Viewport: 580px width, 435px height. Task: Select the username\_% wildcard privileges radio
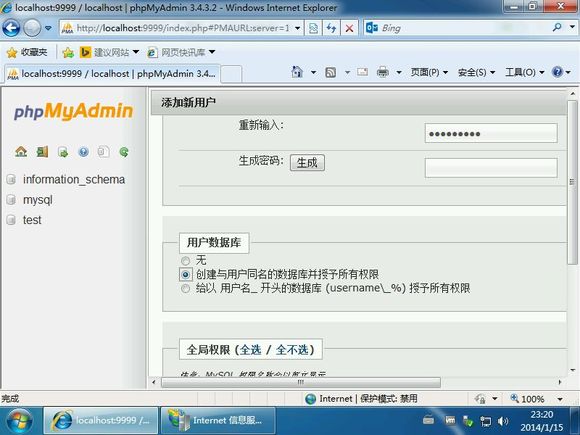[185, 289]
